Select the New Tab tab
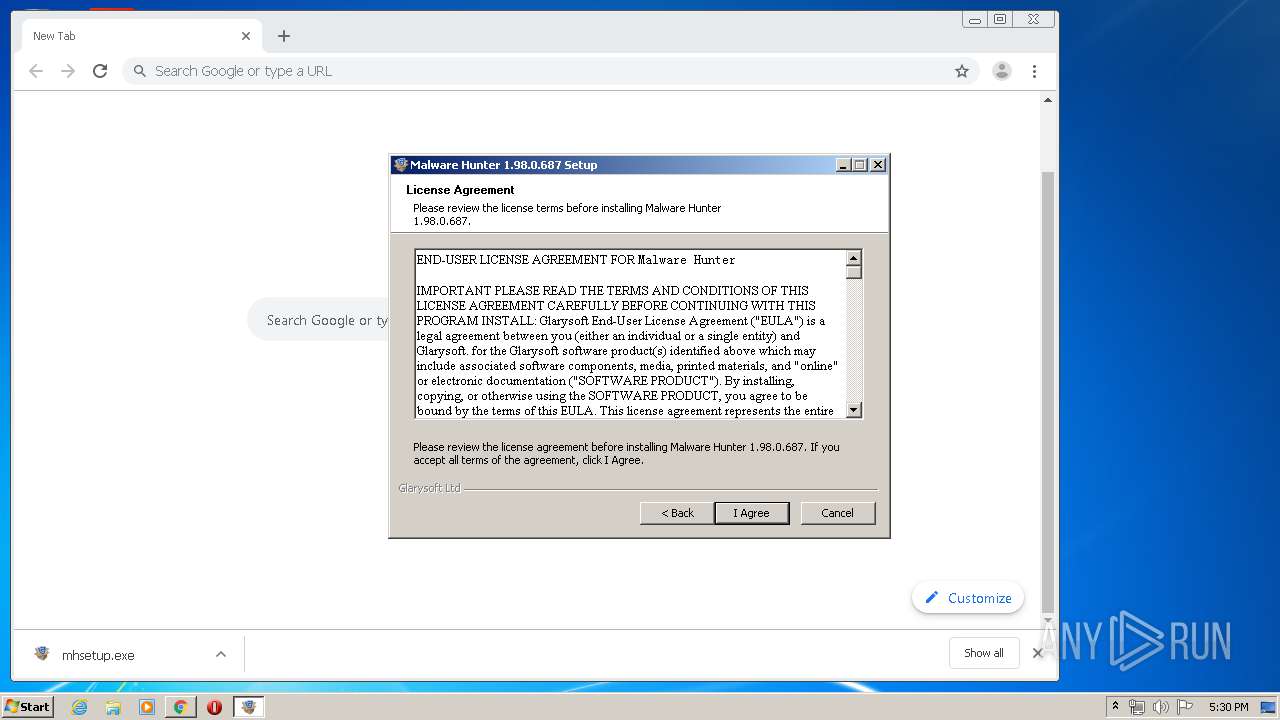Image resolution: width=1280 pixels, height=720 pixels. [140, 36]
